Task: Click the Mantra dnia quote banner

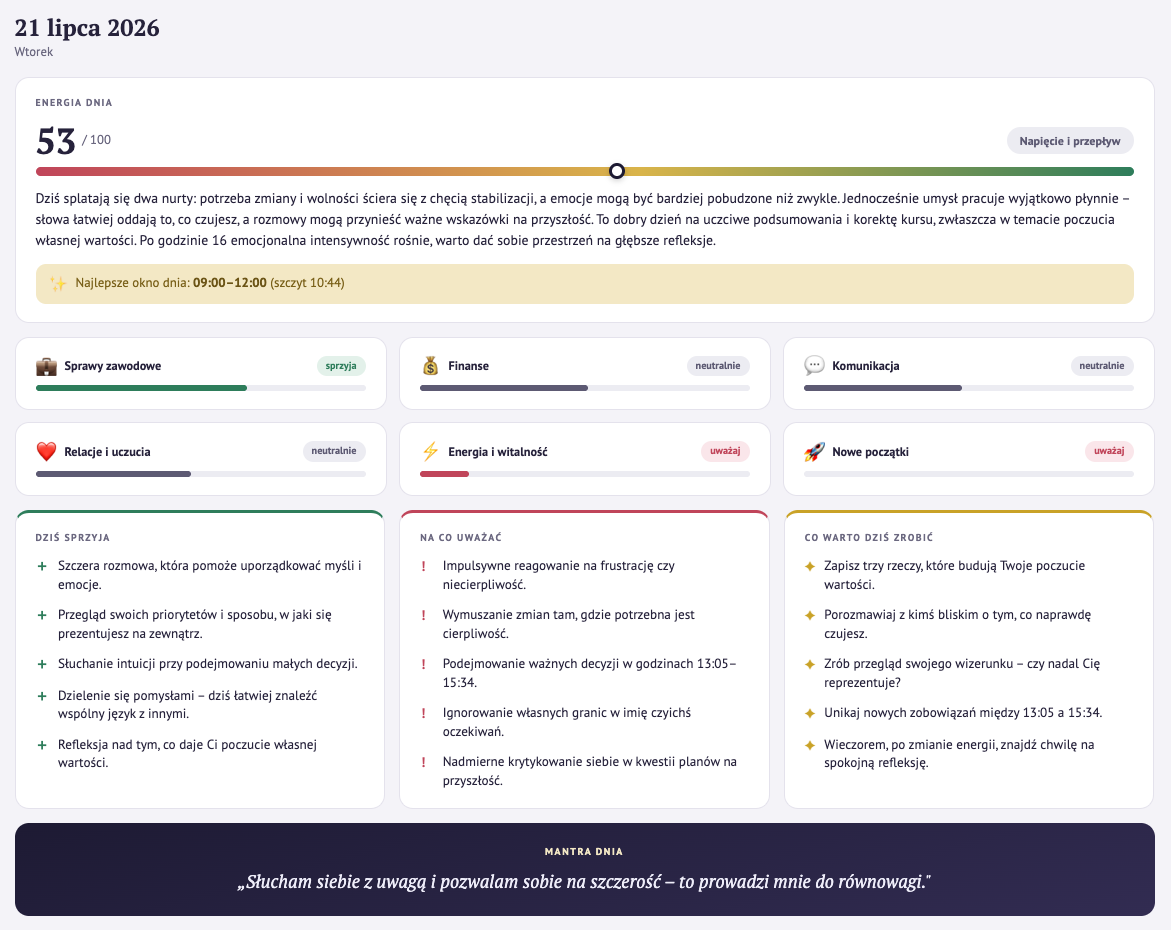Action: tap(585, 869)
